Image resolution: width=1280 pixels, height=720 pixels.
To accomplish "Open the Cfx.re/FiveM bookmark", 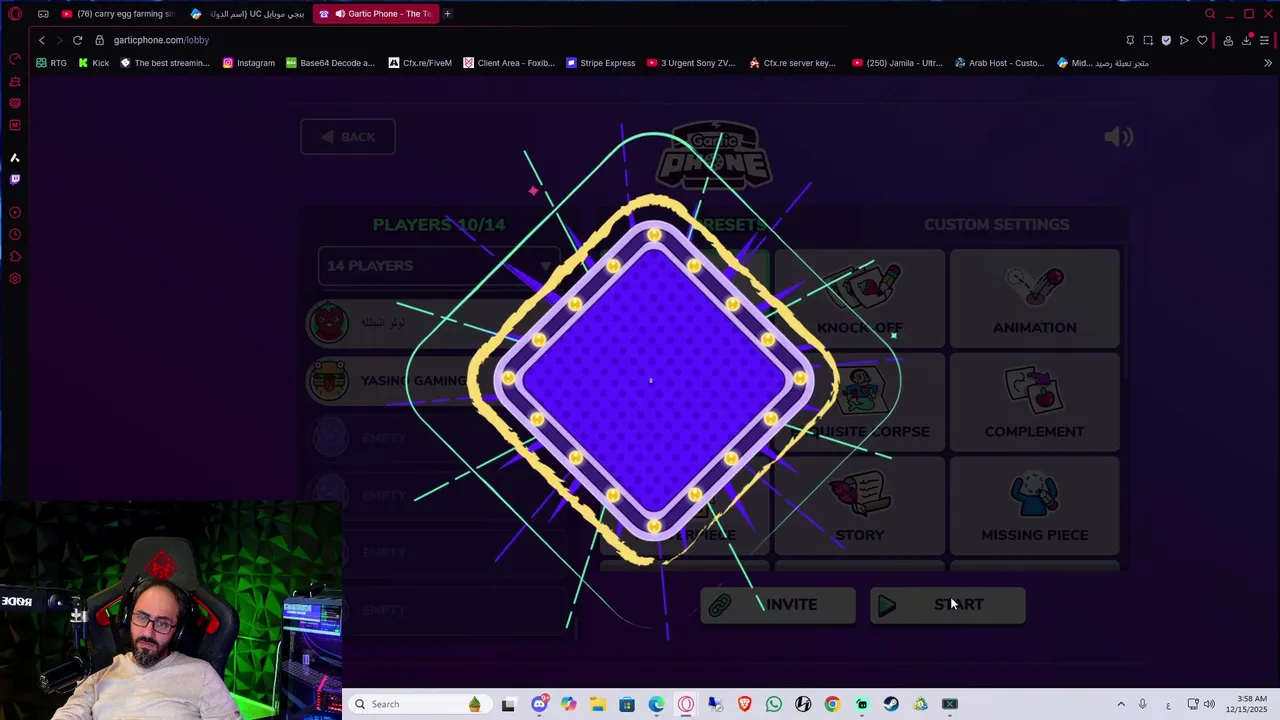I will click(x=420, y=63).
